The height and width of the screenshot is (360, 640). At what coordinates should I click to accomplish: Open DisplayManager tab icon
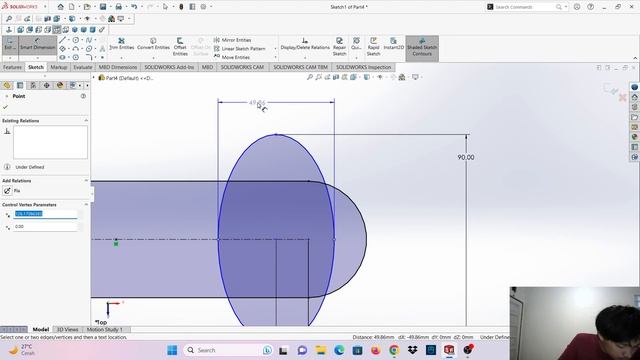click(60, 85)
